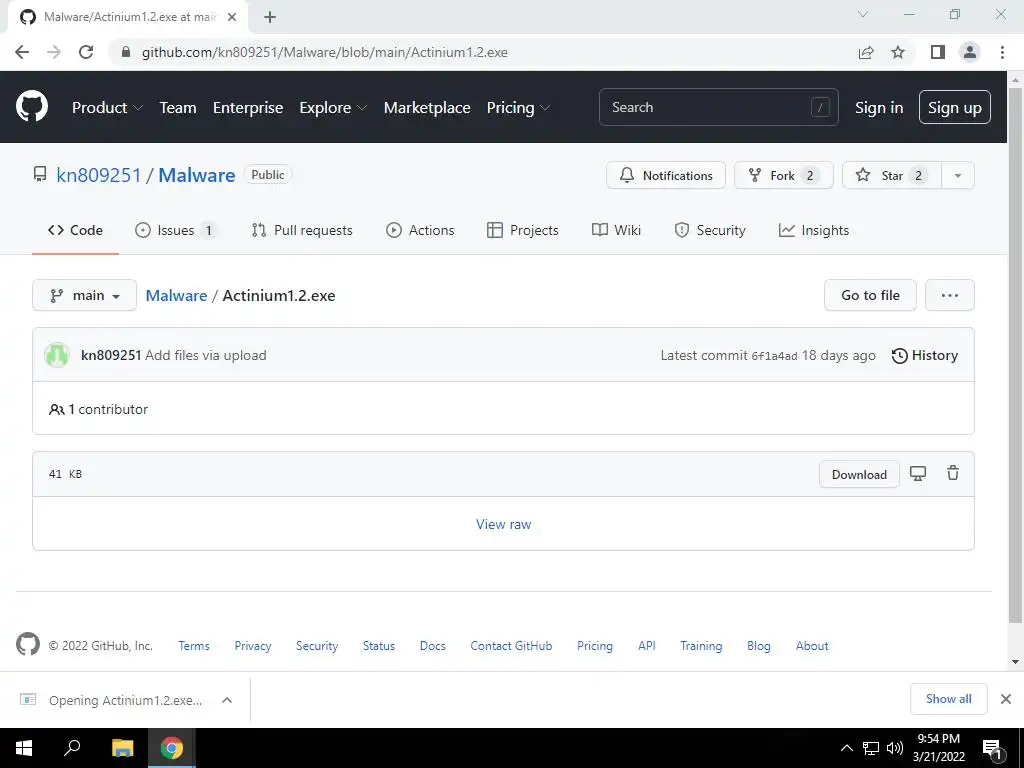This screenshot has height=768, width=1024.
Task: Click the View raw link
Action: 504,524
